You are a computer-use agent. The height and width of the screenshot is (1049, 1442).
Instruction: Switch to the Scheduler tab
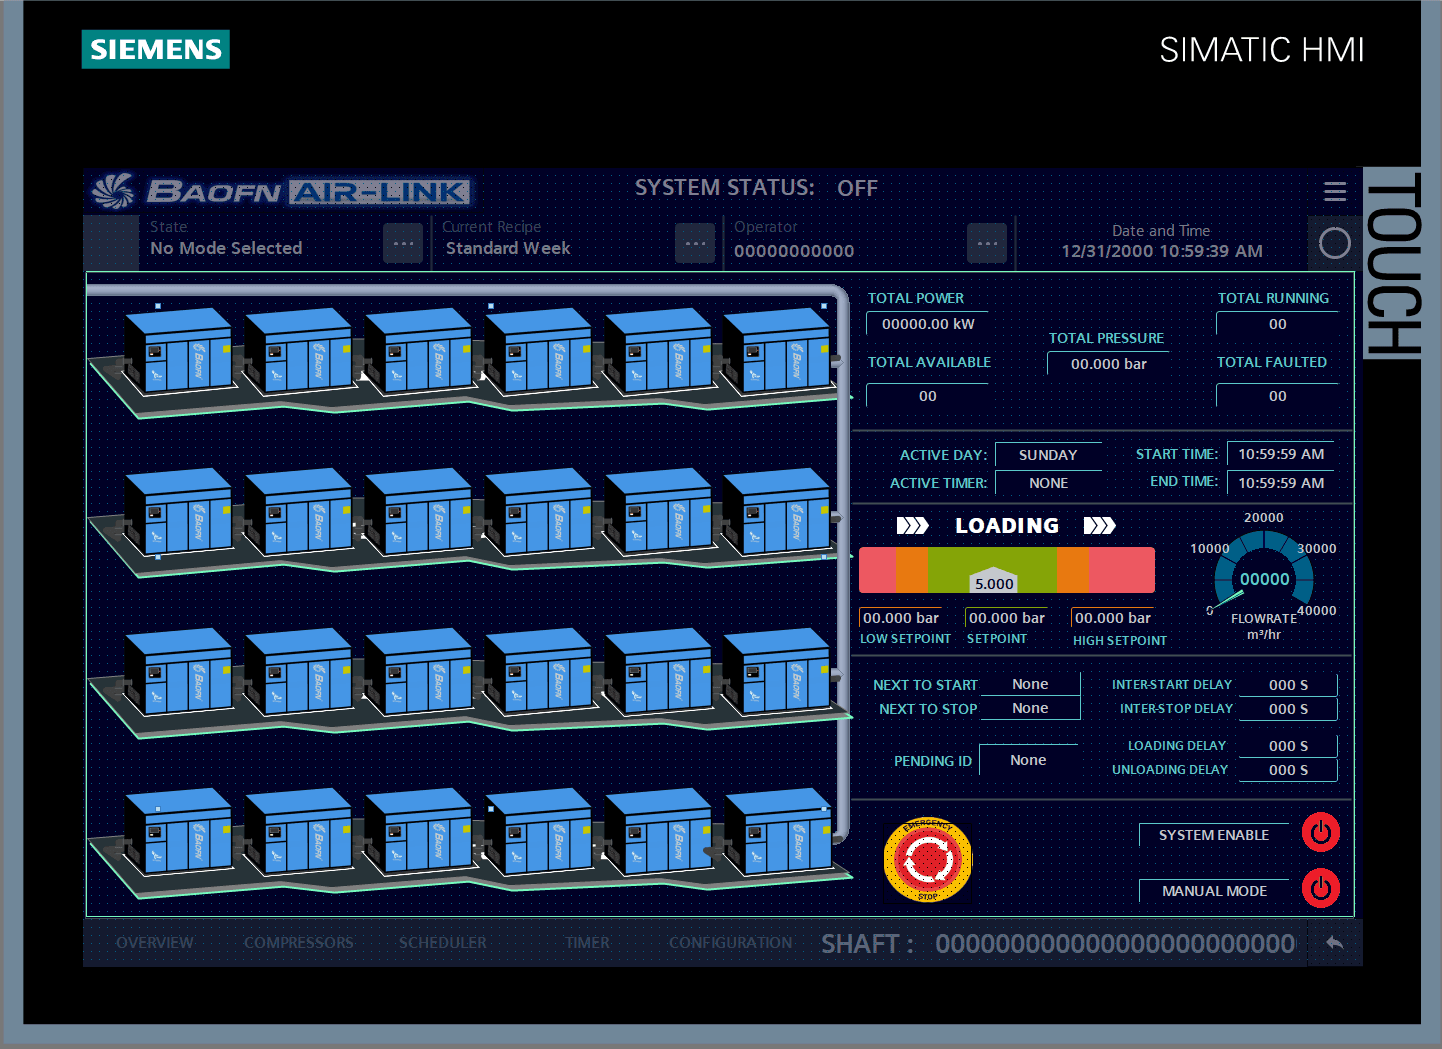pyautogui.click(x=442, y=943)
